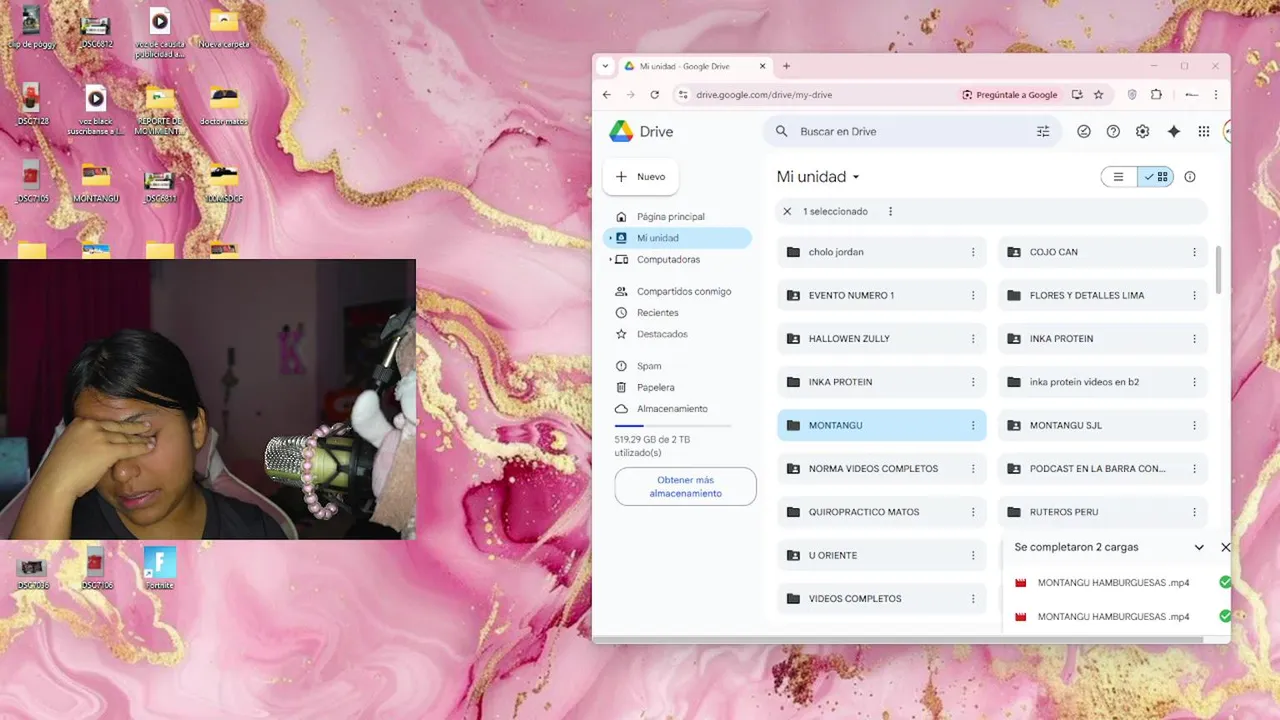Screen dimensions: 1280x720
Task: Select the QUIROPRACTICO MATOS folder
Action: [x=881, y=512]
